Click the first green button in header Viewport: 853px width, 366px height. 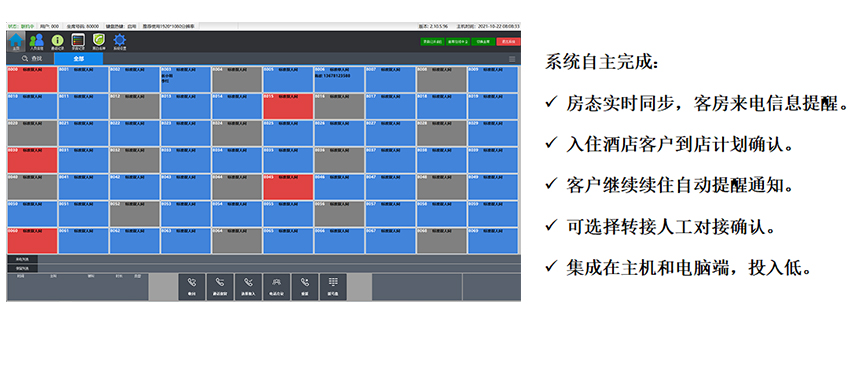(432, 41)
